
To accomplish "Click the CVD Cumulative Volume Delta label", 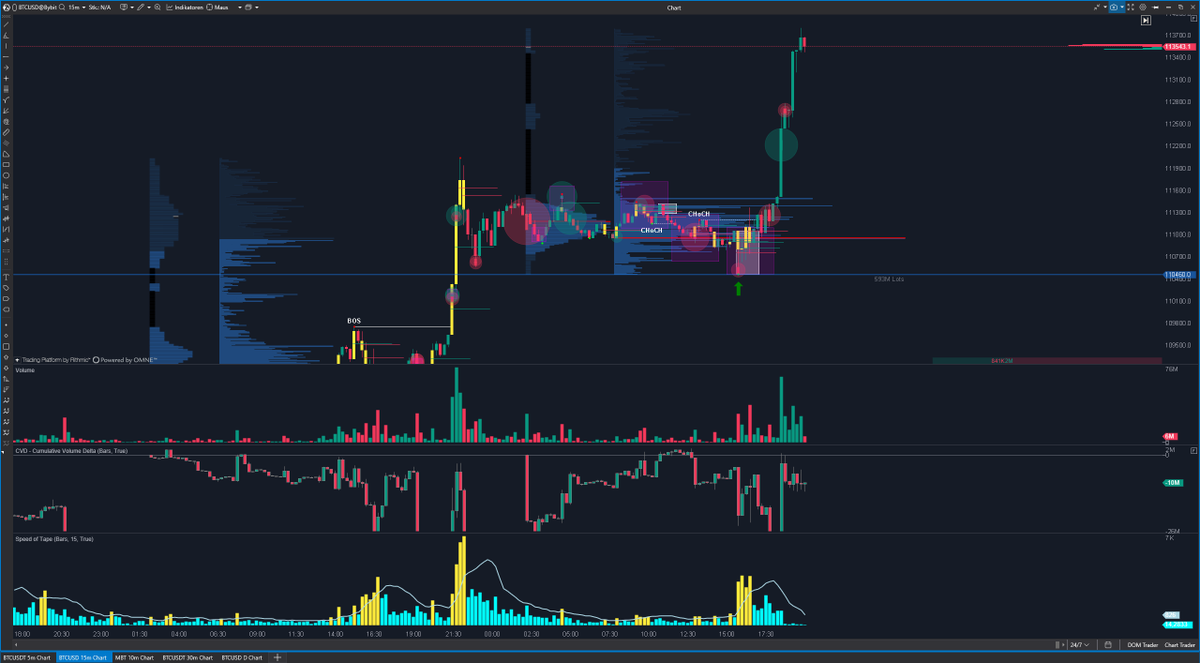I will pos(71,451).
